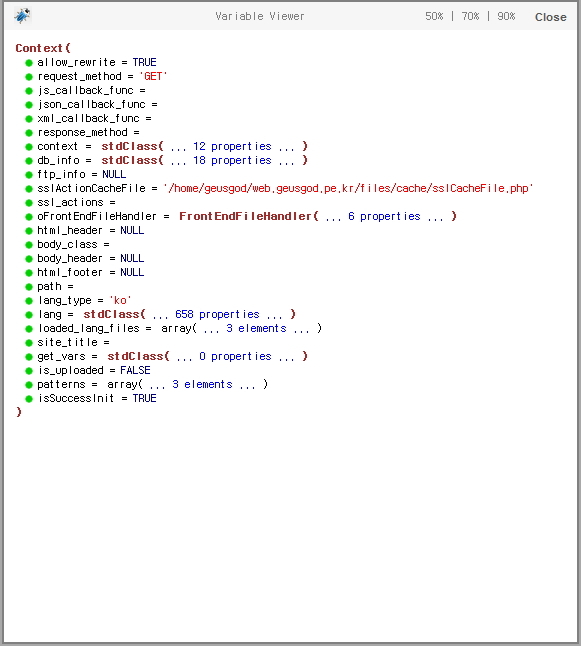The width and height of the screenshot is (581, 646).
Task: Set viewer size to 70%
Action: click(470, 16)
